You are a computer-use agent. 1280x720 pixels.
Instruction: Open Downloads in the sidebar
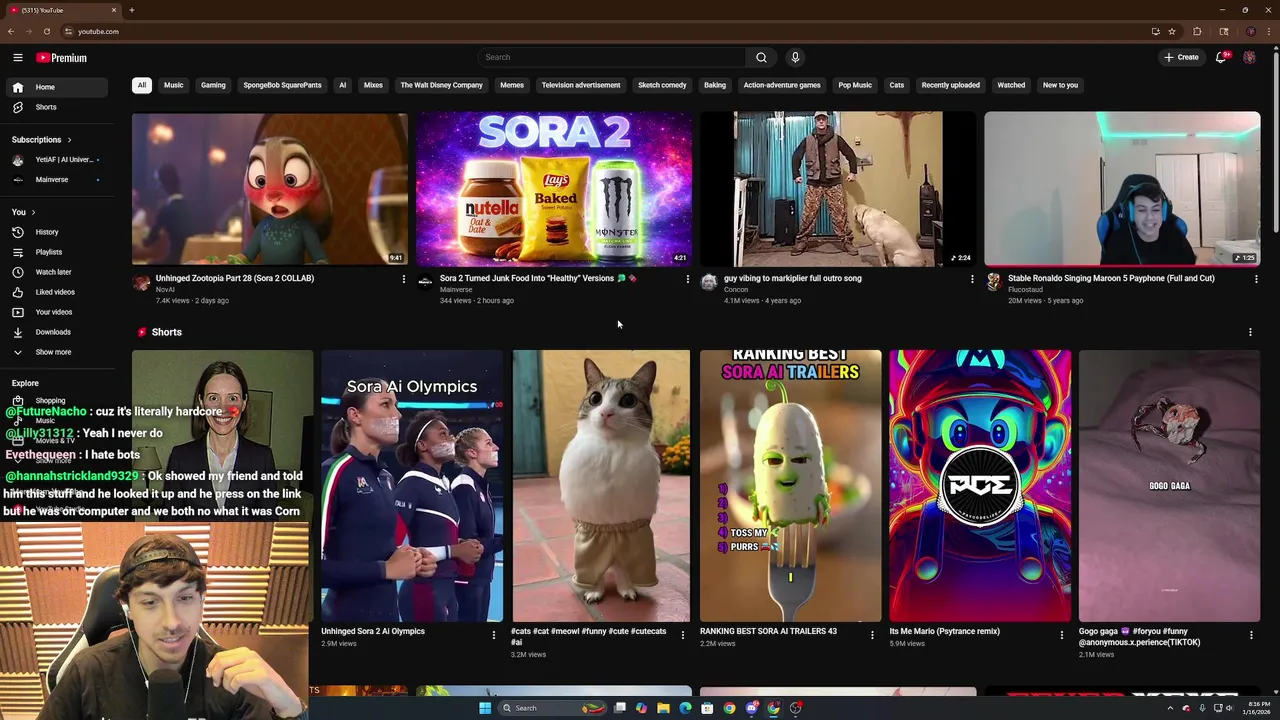[55, 332]
